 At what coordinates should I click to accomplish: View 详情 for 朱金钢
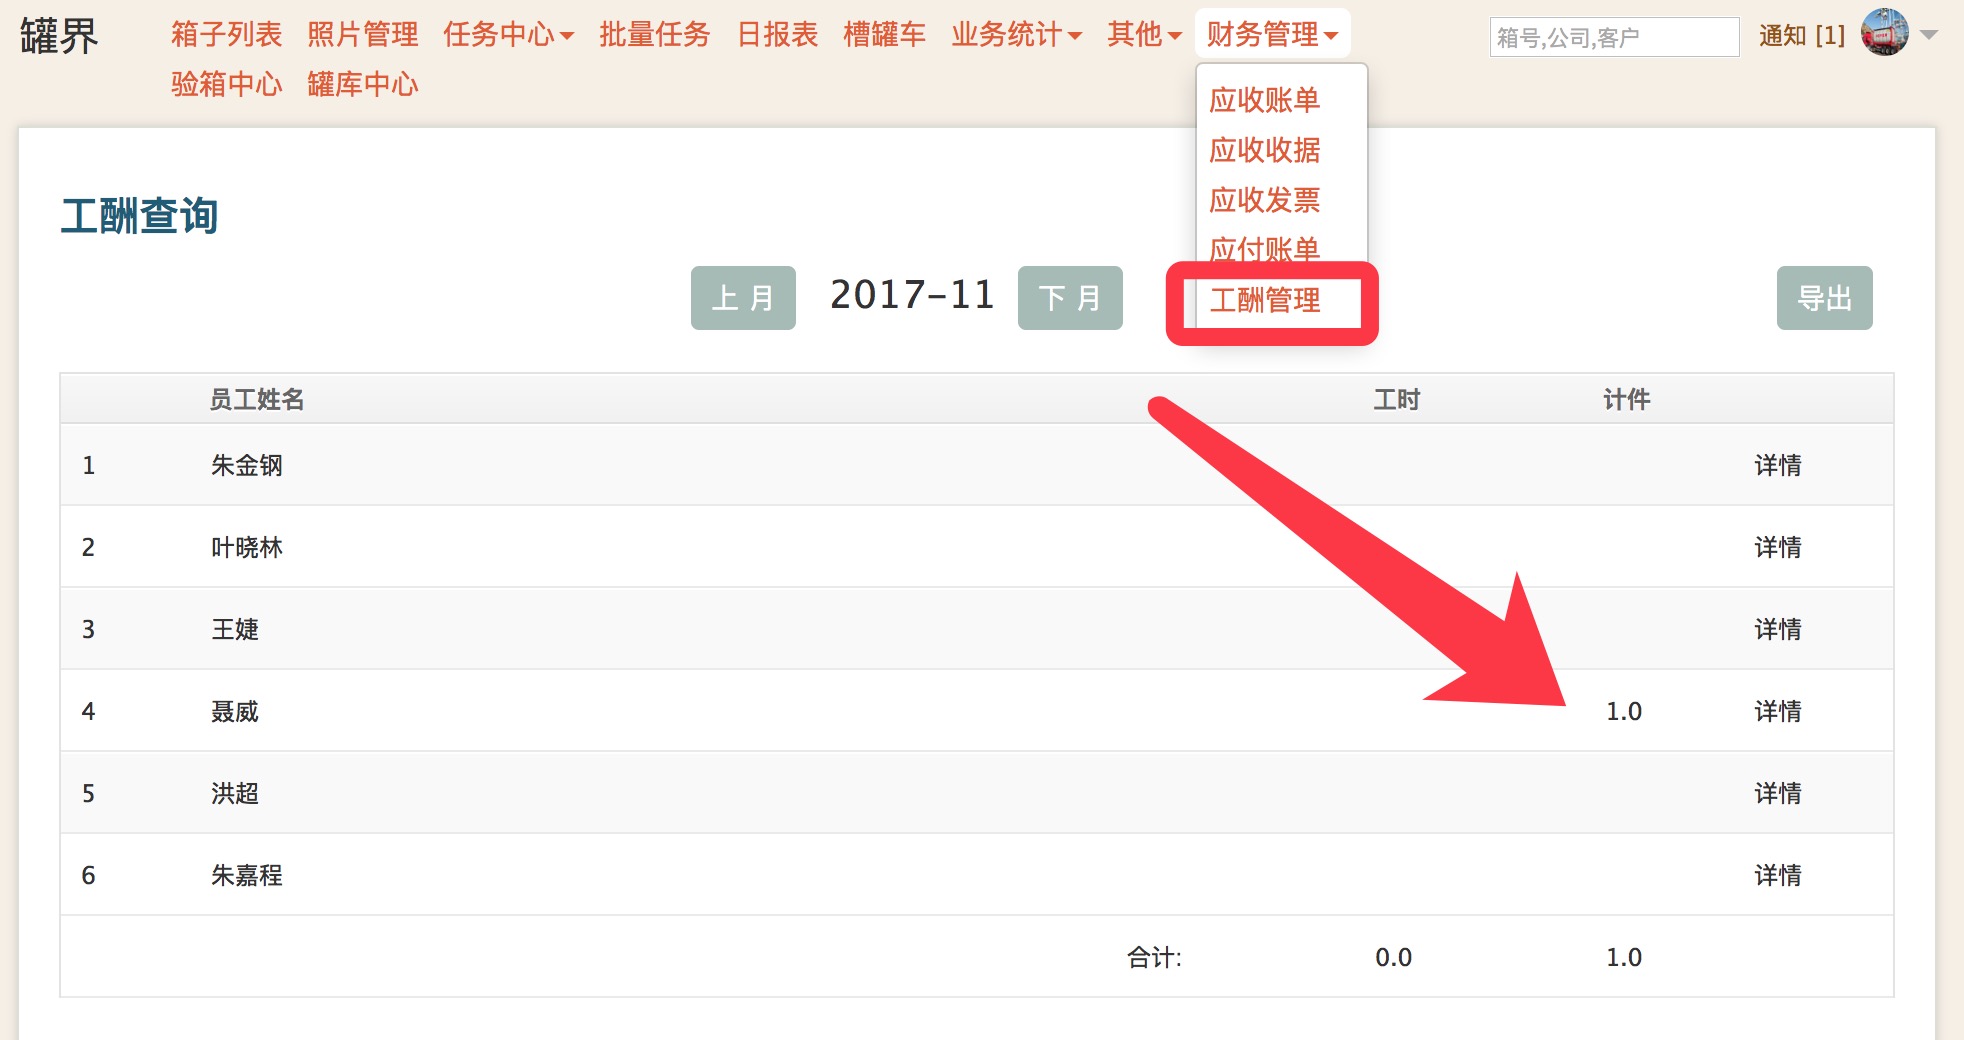[1777, 465]
